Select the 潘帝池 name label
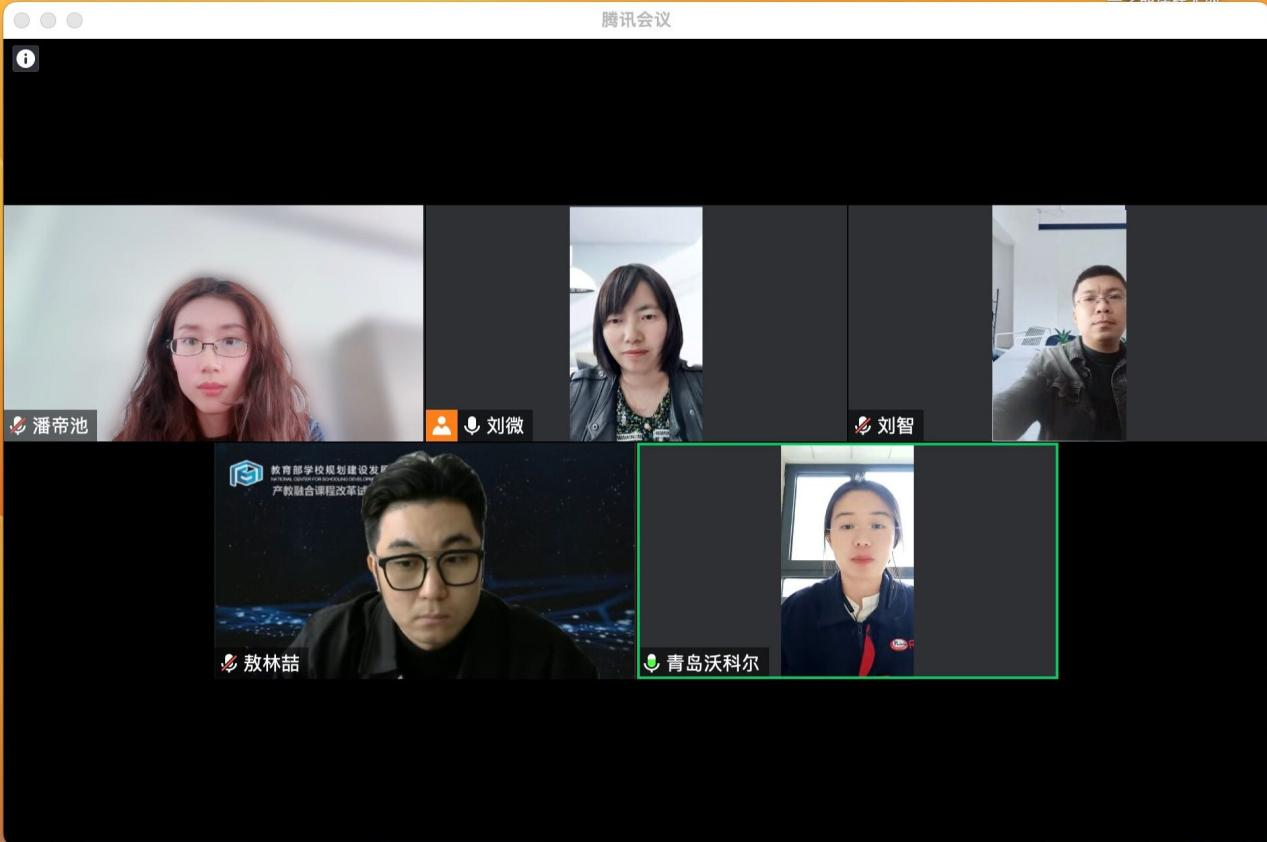Screen dimensions: 1267x842 click(60, 426)
